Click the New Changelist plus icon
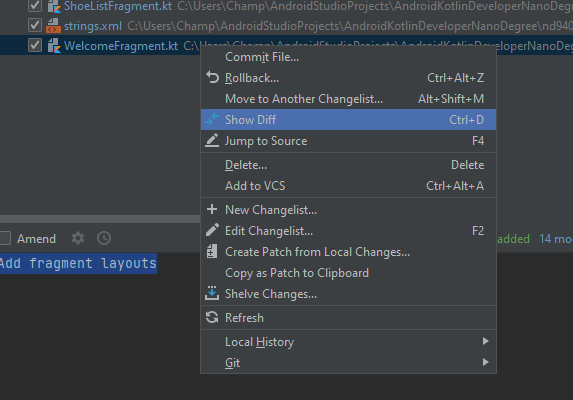This screenshot has height=400, width=573. [212, 209]
